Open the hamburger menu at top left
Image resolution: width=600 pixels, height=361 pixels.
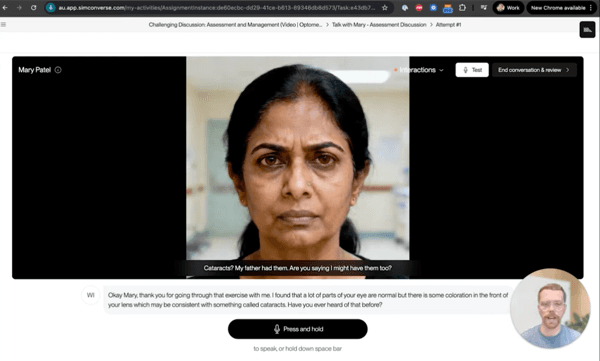pyautogui.click(x=3, y=25)
